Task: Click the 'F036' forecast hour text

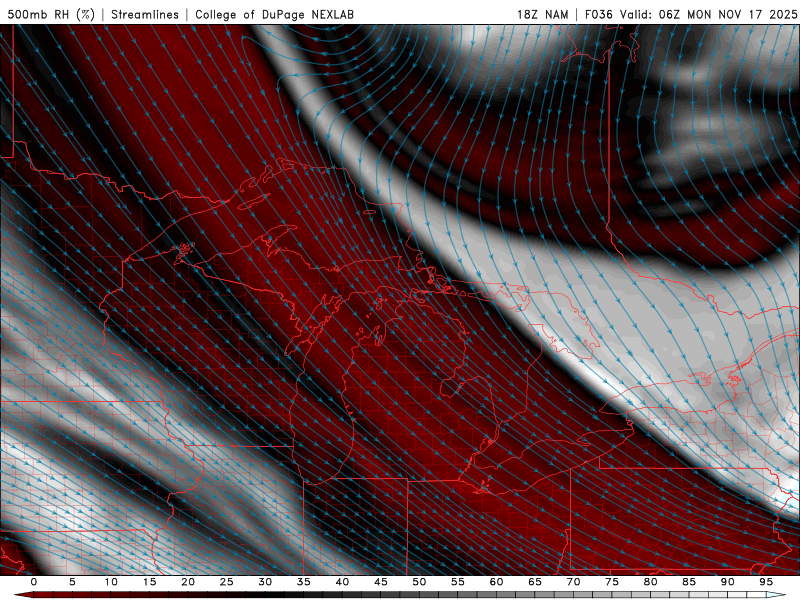Action: pyautogui.click(x=598, y=14)
